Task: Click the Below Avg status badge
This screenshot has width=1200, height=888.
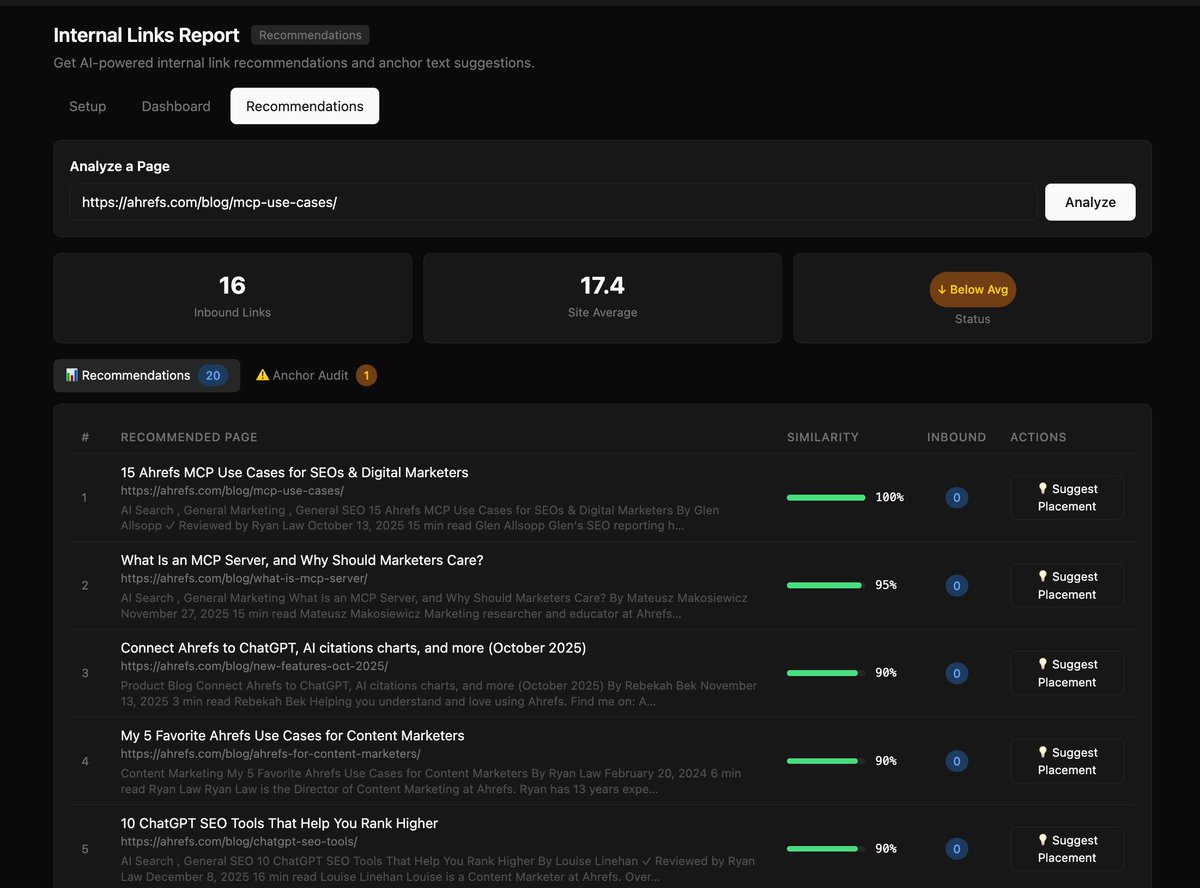Action: pyautogui.click(x=973, y=289)
